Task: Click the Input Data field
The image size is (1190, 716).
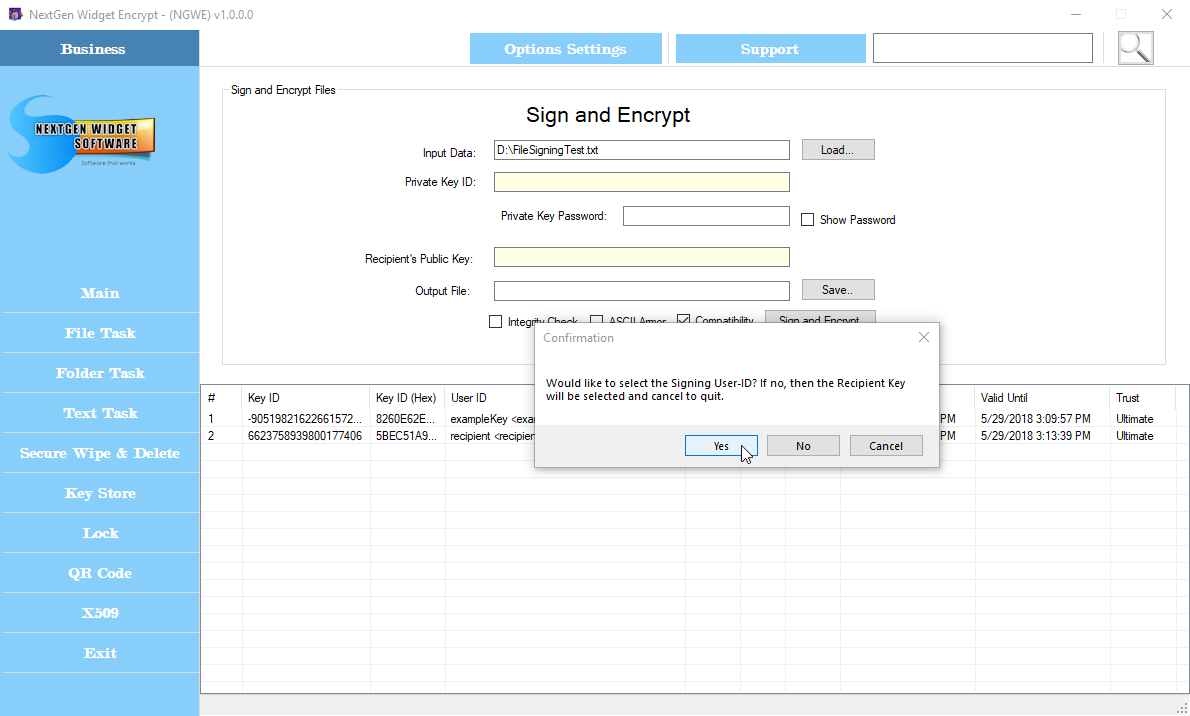Action: (x=641, y=150)
